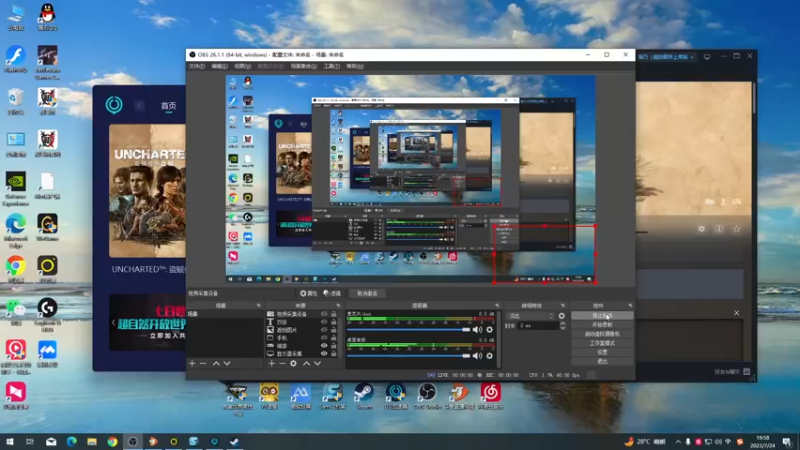800x450 pixels.
Task: Open the GeForce Experience desktop icon
Action: 16,188
